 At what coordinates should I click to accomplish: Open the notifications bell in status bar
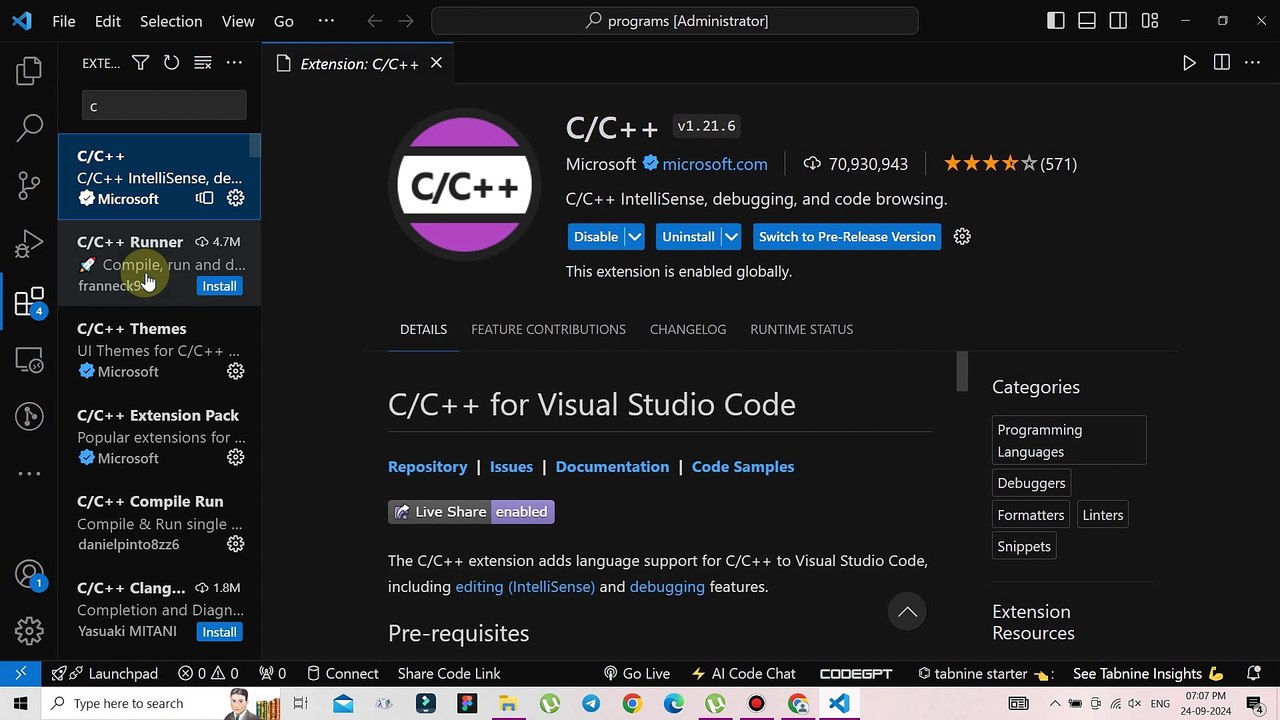click(1254, 673)
